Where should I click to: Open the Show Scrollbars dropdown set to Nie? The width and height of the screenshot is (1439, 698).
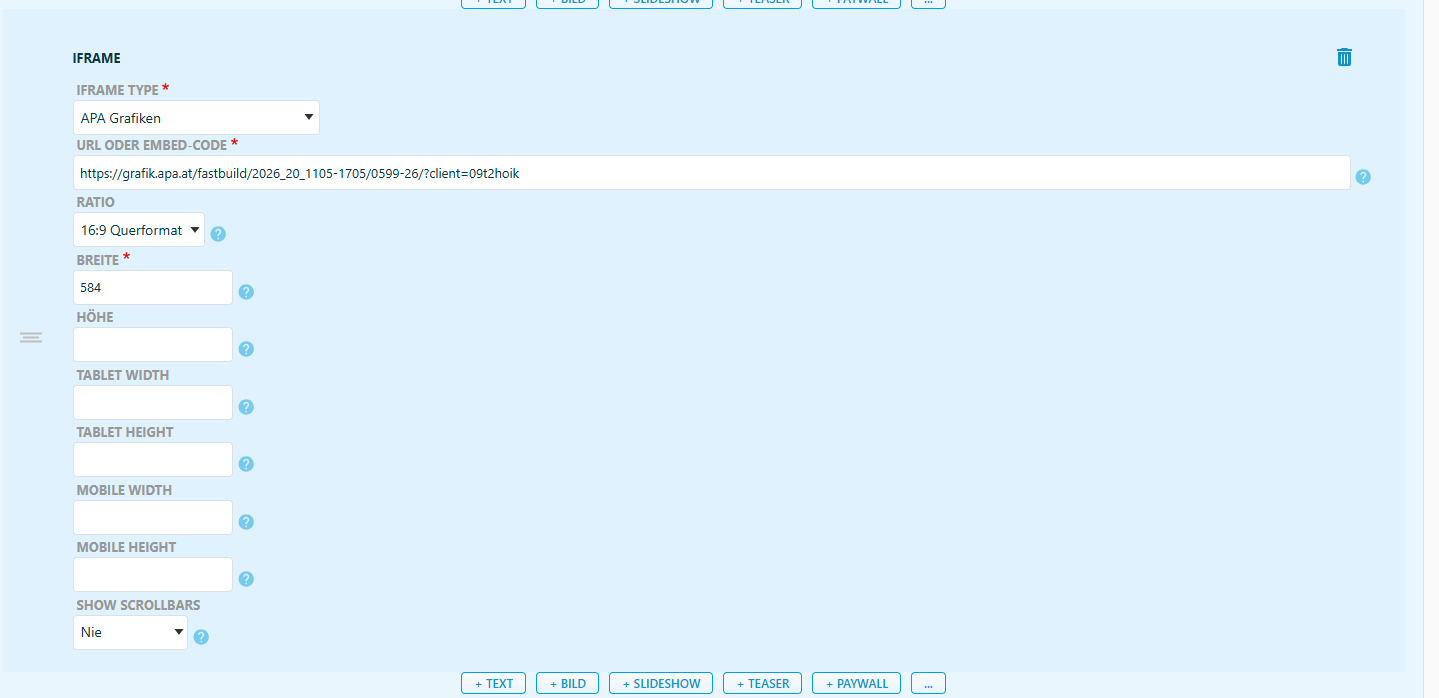point(131,632)
